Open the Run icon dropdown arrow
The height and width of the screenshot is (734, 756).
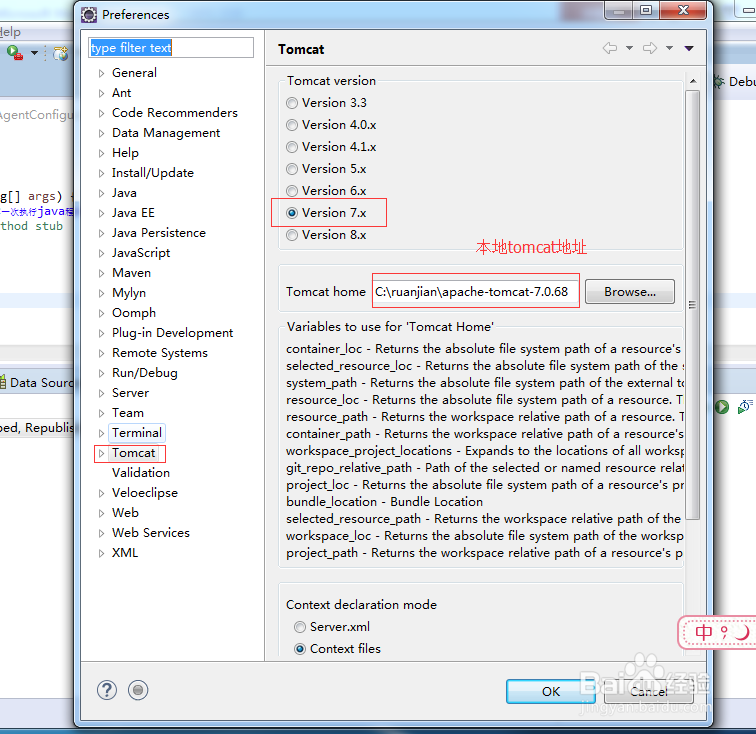[x=34, y=53]
